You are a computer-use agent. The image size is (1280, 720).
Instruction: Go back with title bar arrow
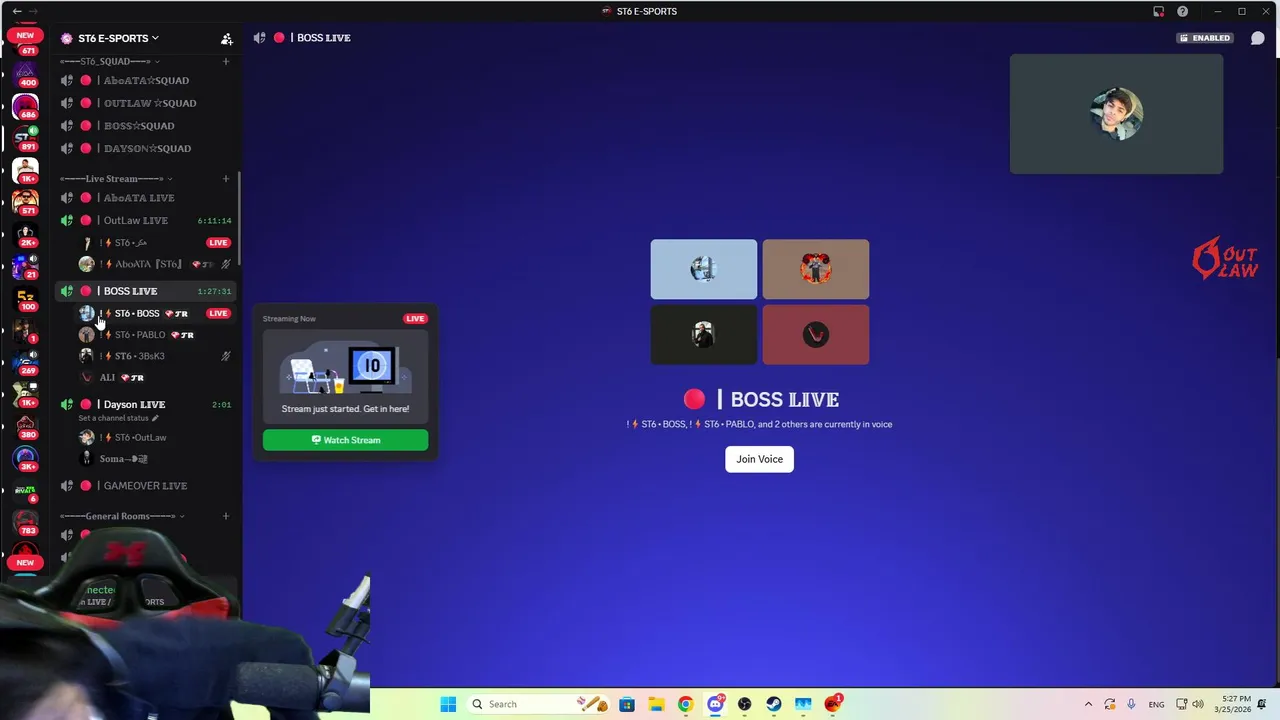pos(17,11)
